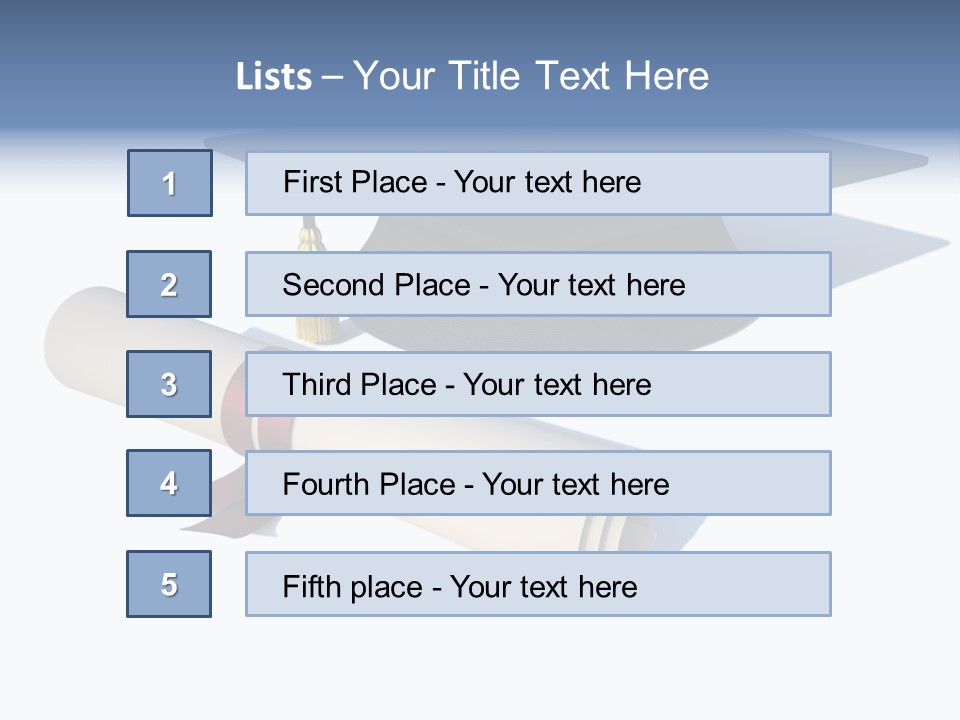This screenshot has width=960, height=720.
Task: Select the First Place text box
Action: [x=538, y=183]
